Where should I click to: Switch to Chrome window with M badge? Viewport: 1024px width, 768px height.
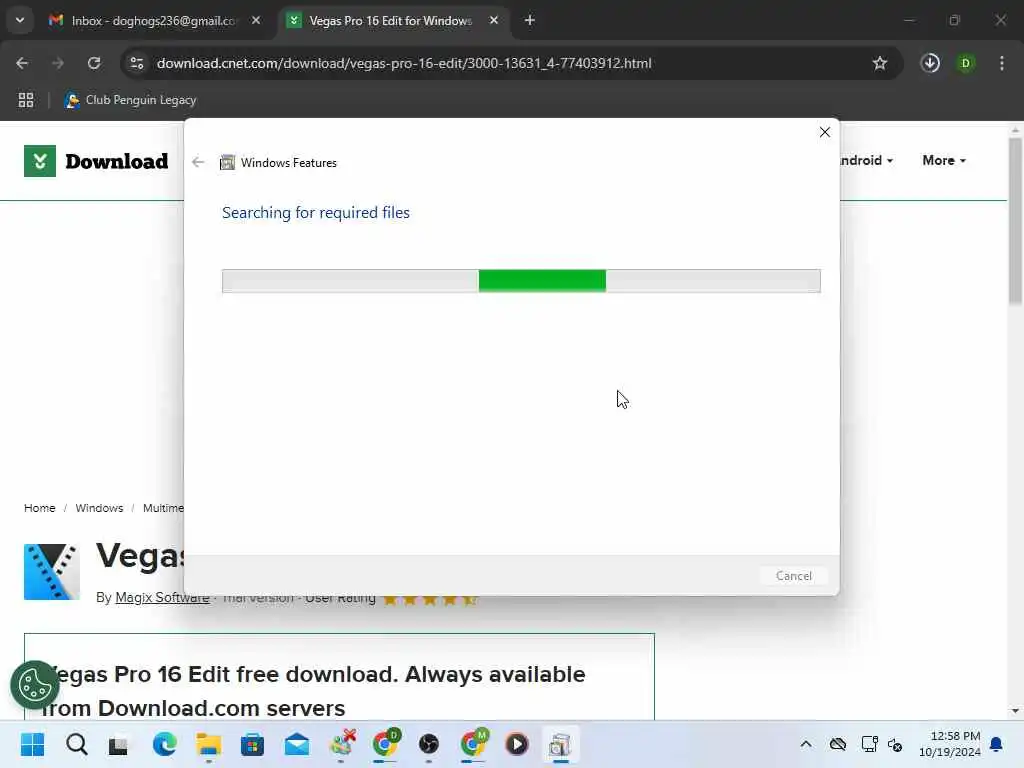point(473,744)
